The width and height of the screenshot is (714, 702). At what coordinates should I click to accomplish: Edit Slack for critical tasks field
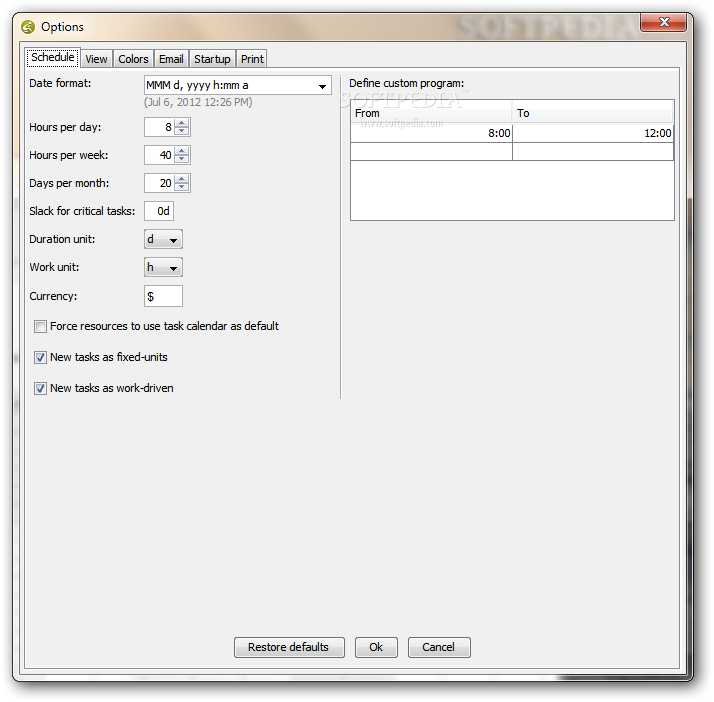(159, 211)
